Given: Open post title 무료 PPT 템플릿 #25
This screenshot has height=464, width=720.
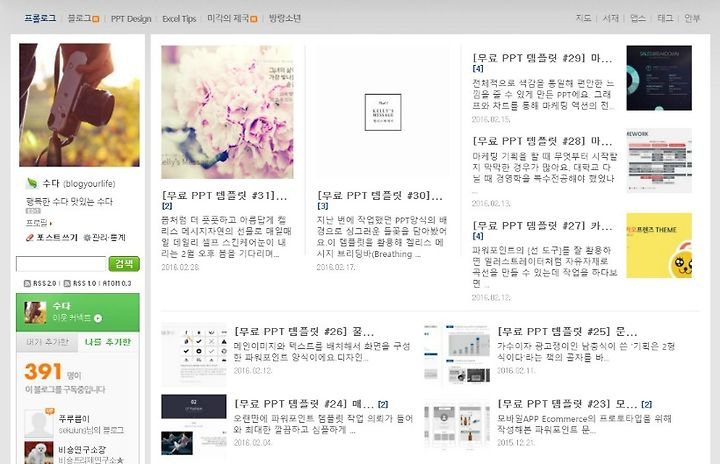Looking at the screenshot, I should tap(567, 332).
